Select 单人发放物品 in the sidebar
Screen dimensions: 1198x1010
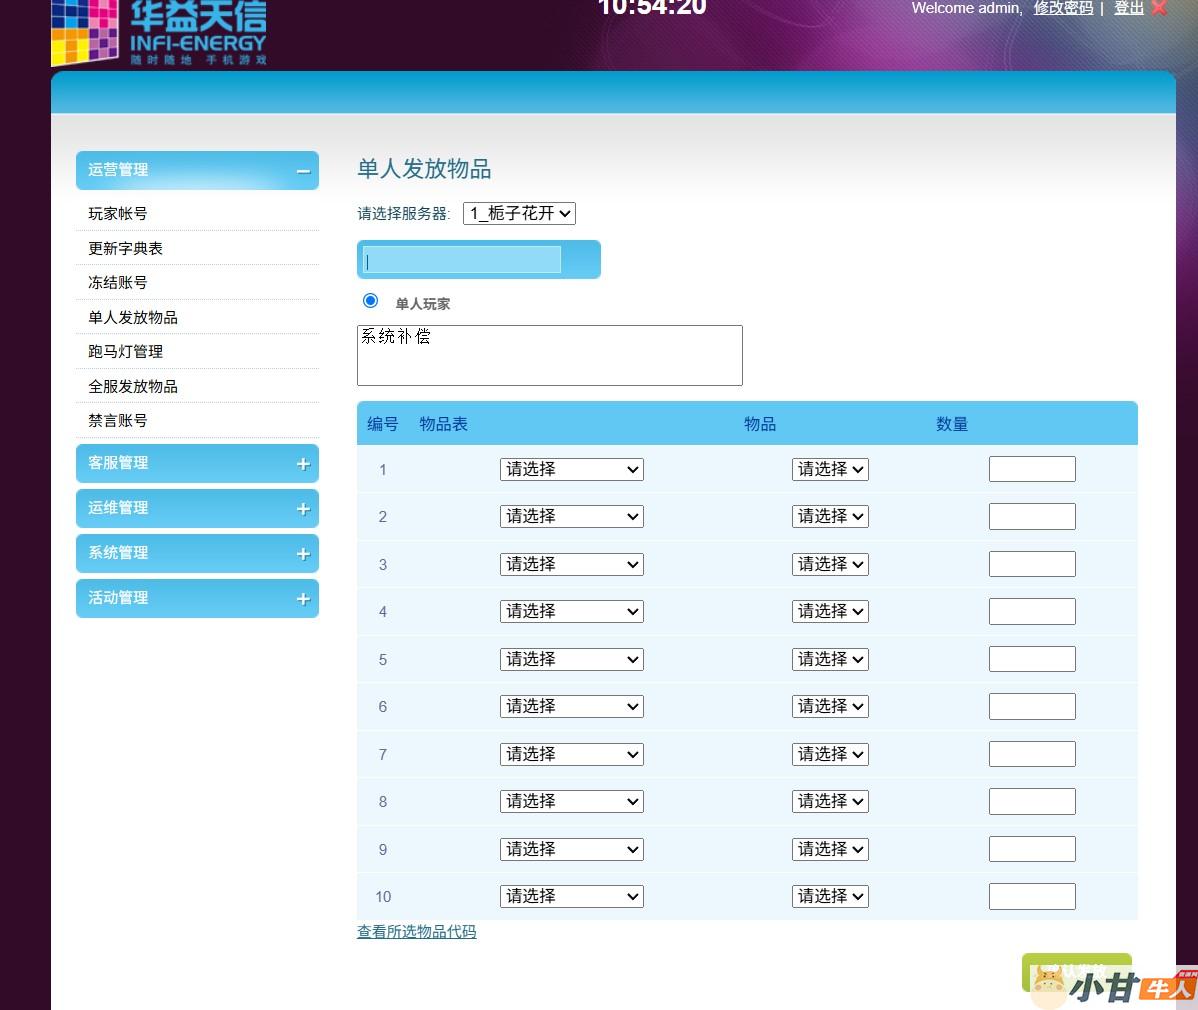(133, 317)
